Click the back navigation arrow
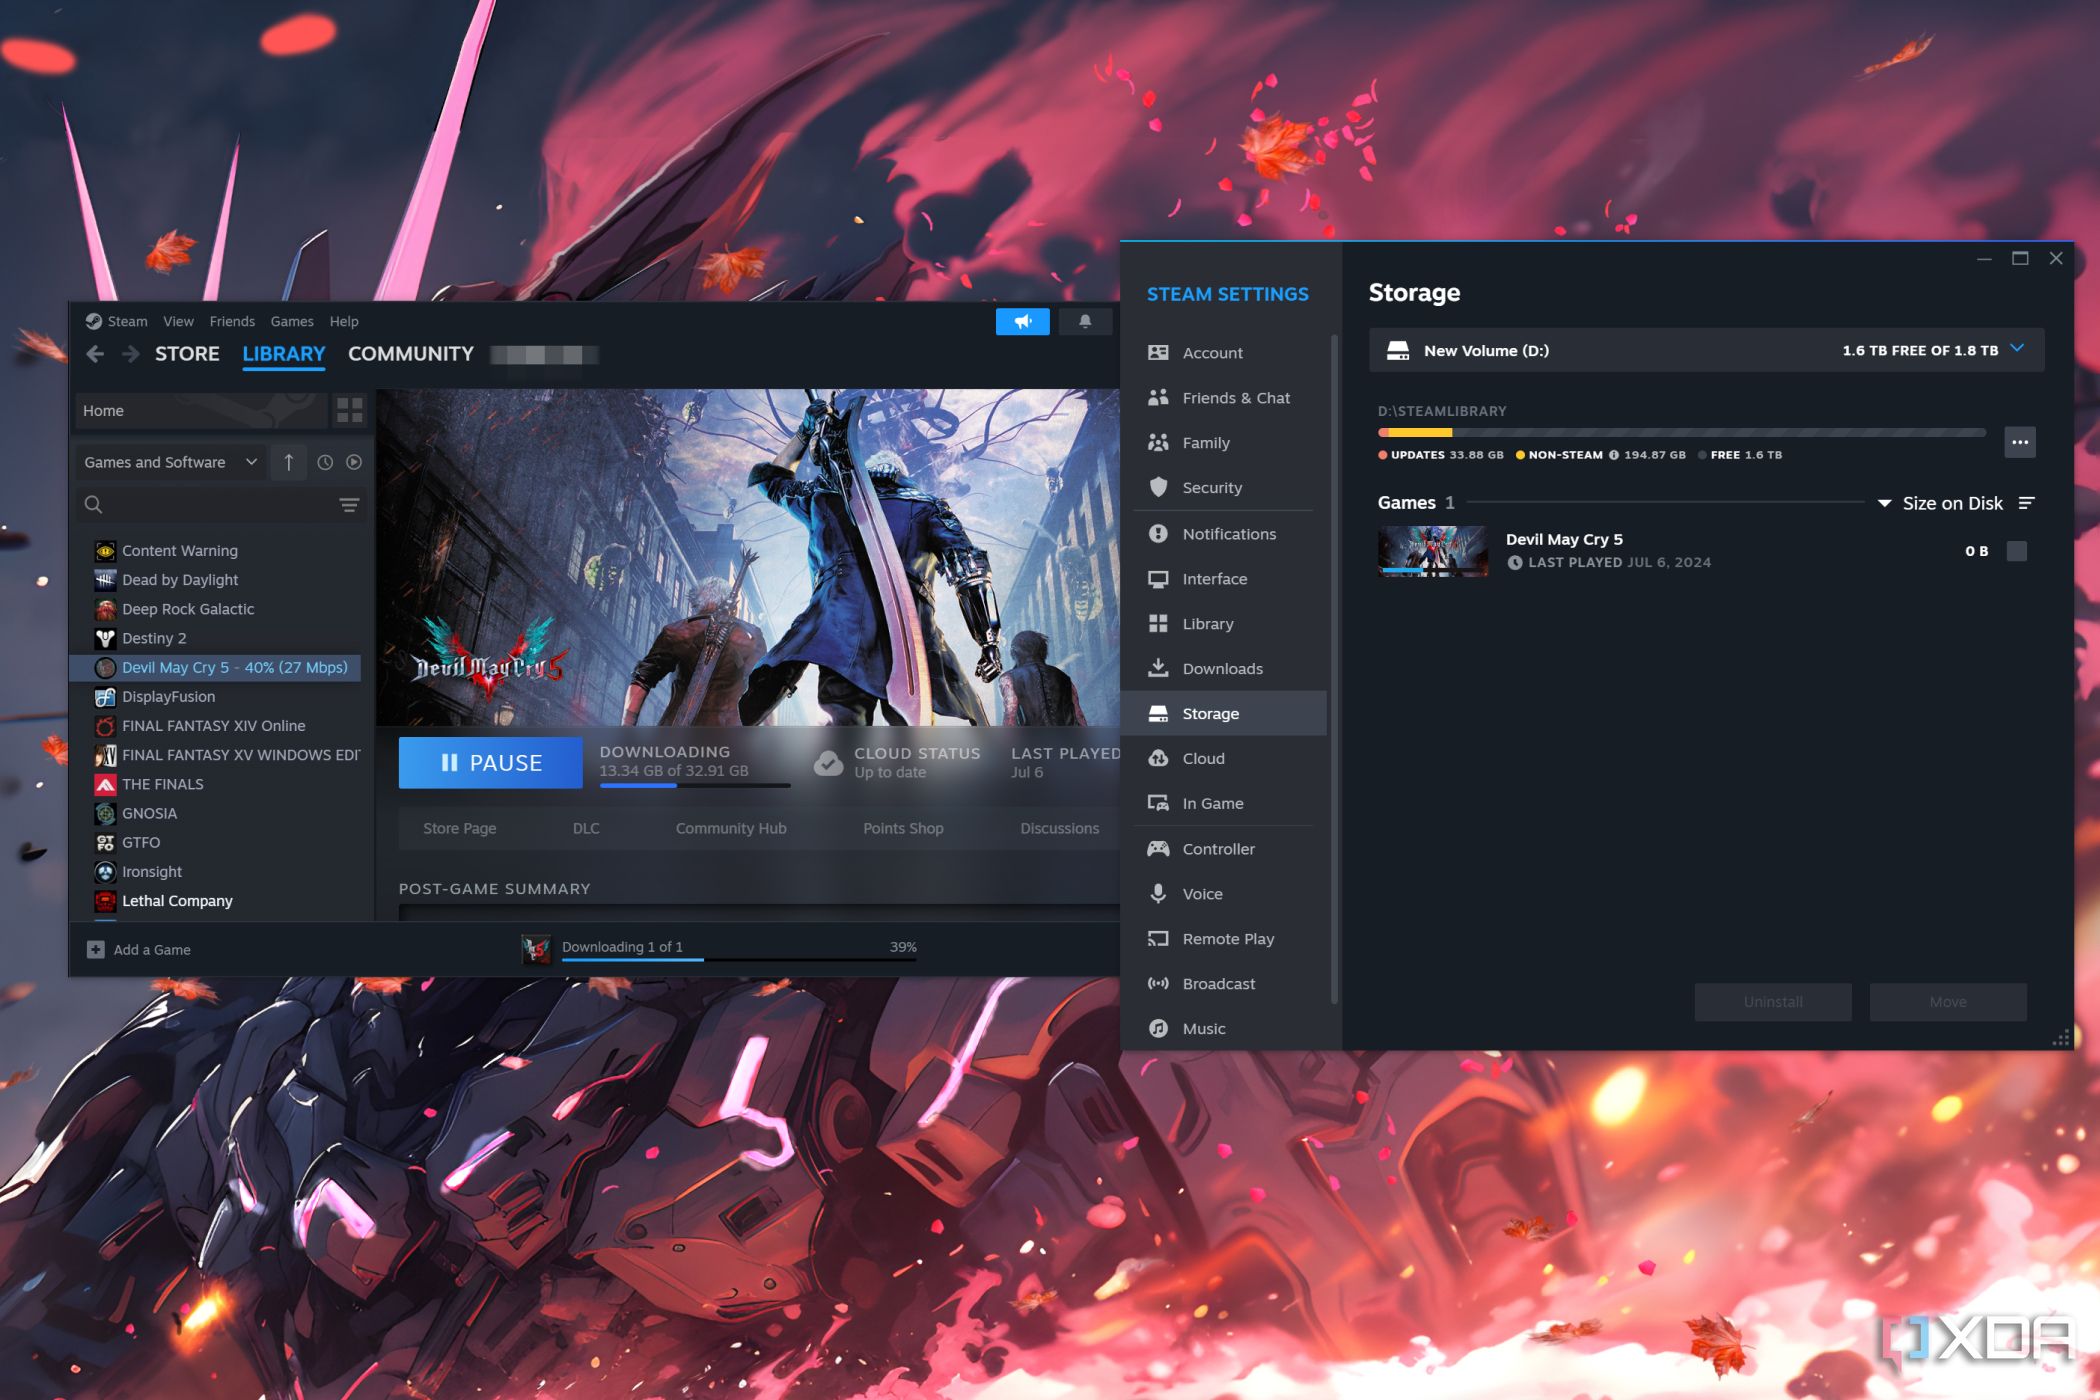This screenshot has height=1400, width=2100. point(94,353)
